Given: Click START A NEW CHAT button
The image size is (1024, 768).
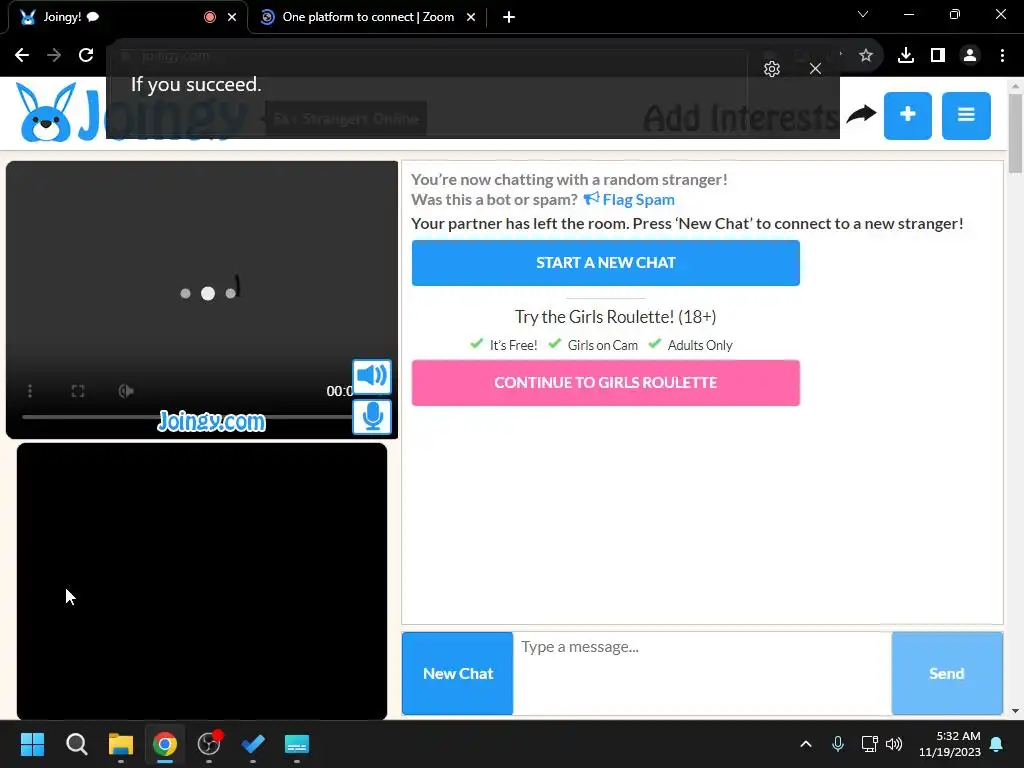Looking at the screenshot, I should (x=605, y=263).
